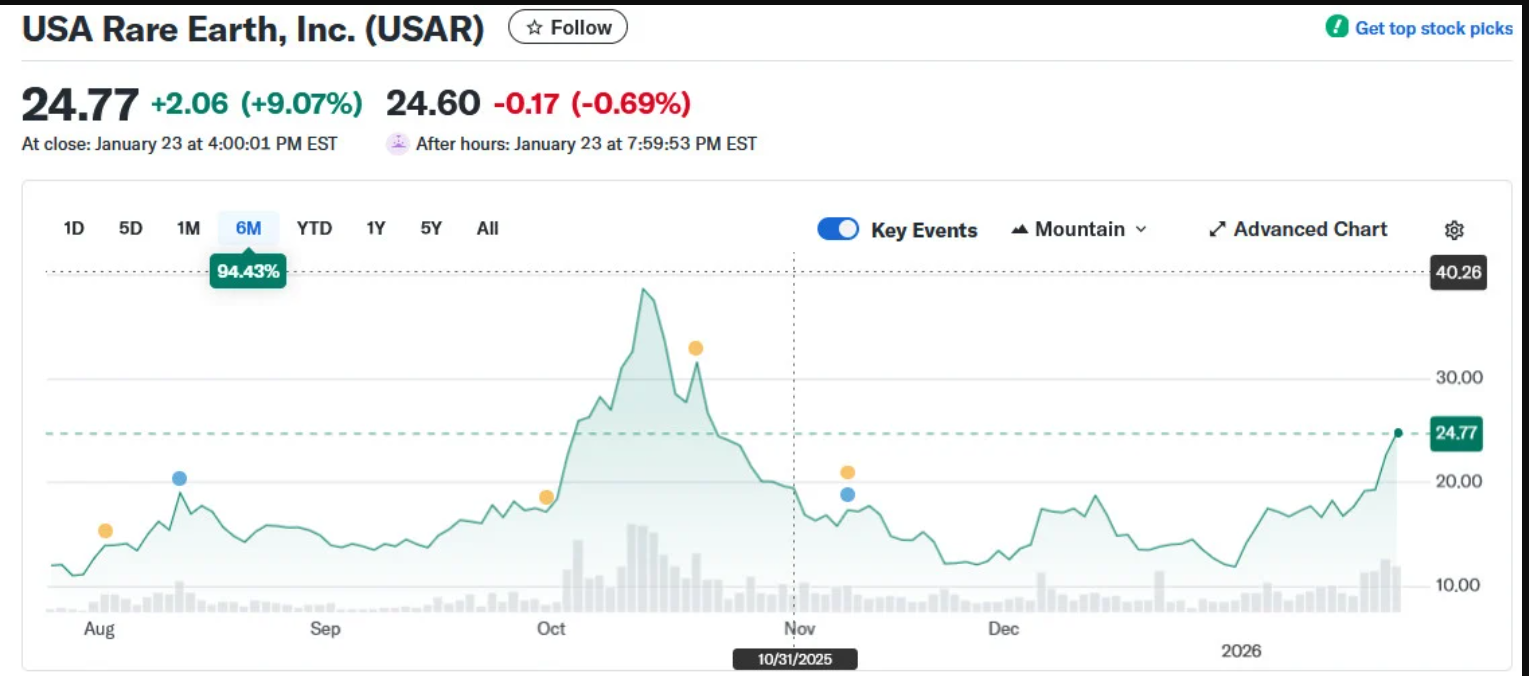Select the All time range
This screenshot has width=1529, height=676.
[487, 228]
